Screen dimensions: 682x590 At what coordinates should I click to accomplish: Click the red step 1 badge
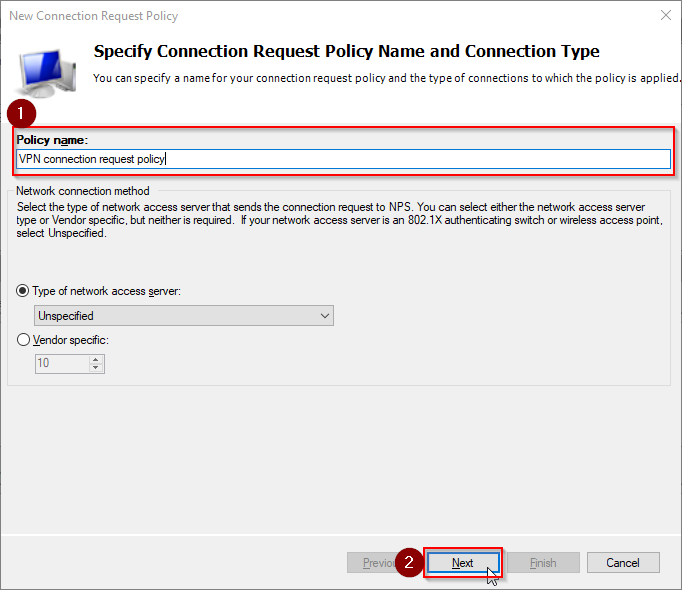tap(21, 114)
